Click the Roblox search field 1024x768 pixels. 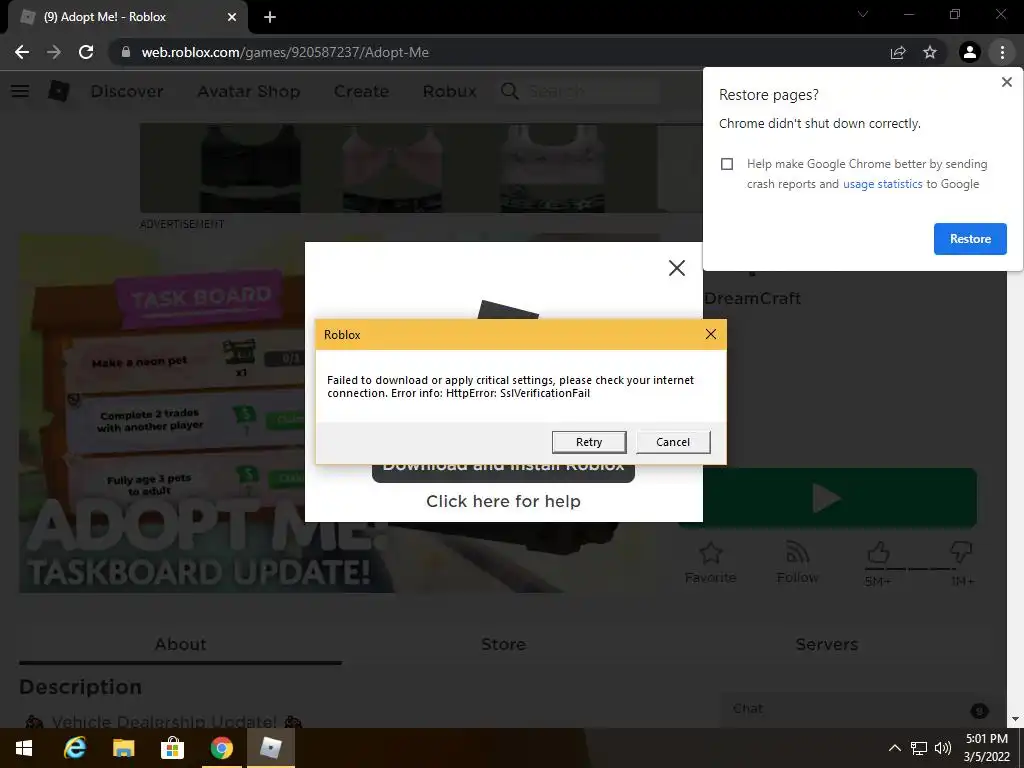pos(591,91)
